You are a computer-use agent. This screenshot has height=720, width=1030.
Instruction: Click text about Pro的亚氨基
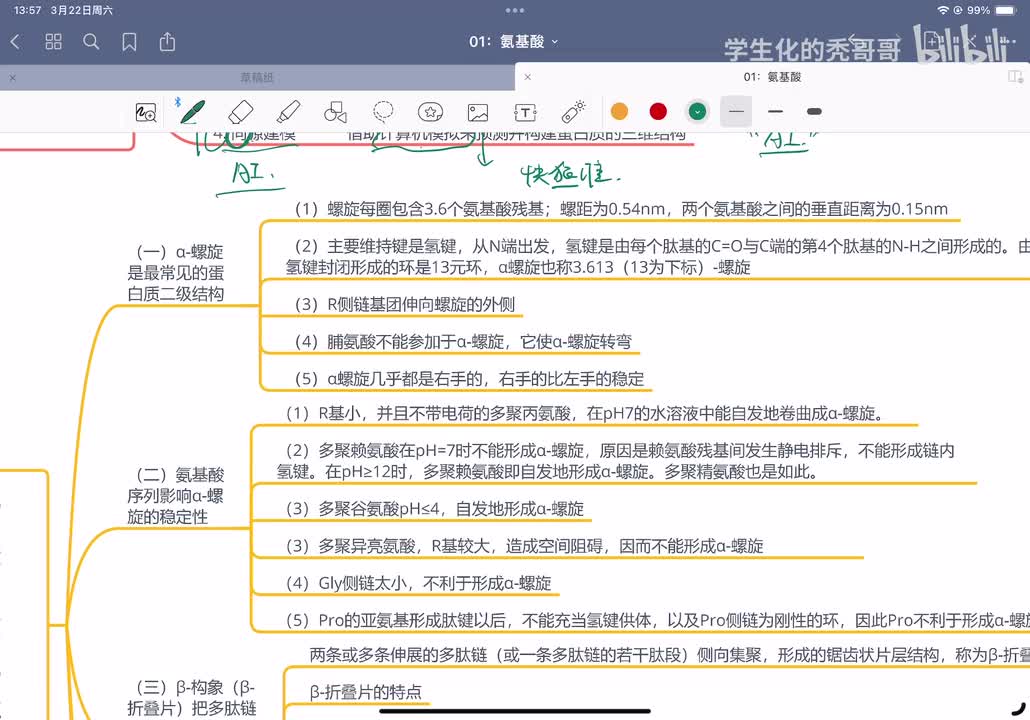tap(657, 620)
